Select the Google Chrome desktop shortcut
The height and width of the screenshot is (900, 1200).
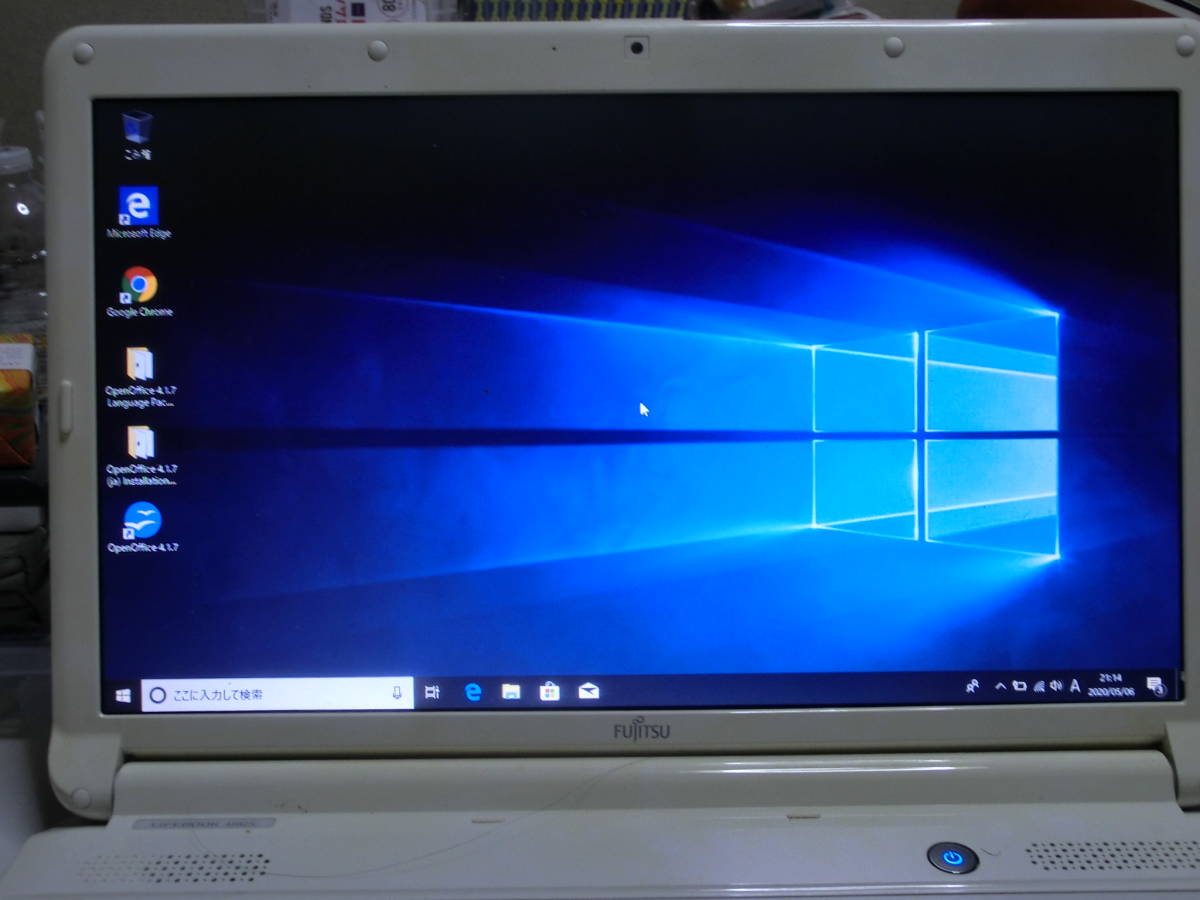pos(139,291)
